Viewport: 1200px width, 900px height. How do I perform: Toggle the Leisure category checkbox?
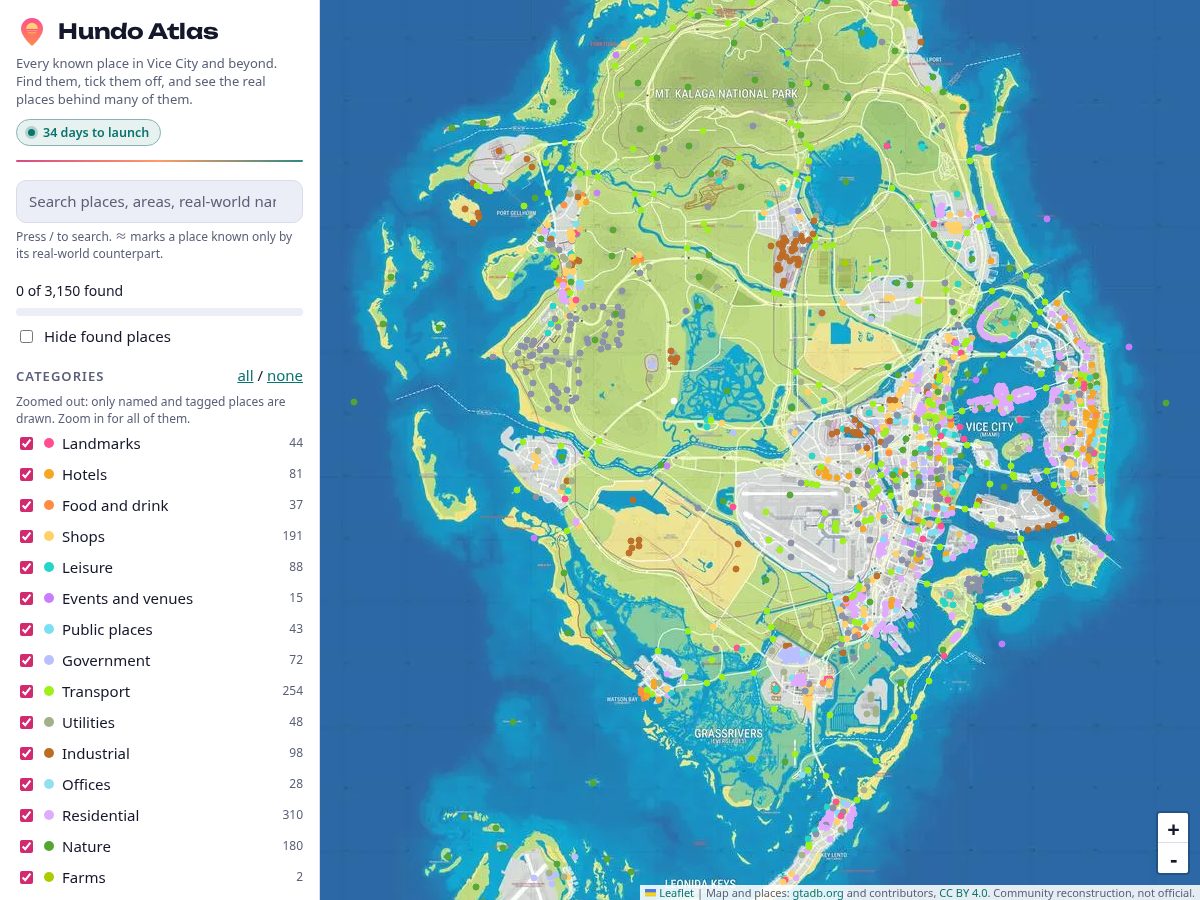pos(27,568)
